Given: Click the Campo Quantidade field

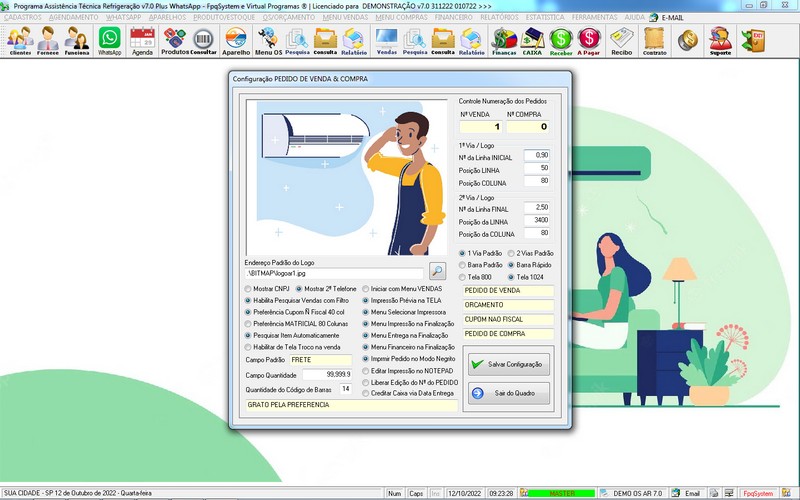Looking at the screenshot, I should pos(327,374).
